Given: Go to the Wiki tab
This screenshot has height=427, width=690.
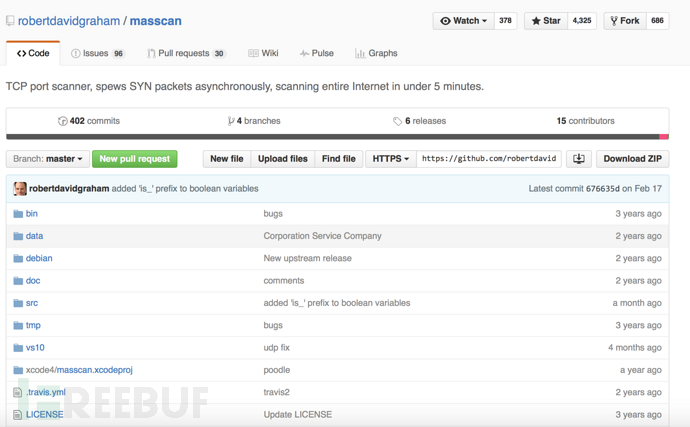Looking at the screenshot, I should [x=263, y=53].
